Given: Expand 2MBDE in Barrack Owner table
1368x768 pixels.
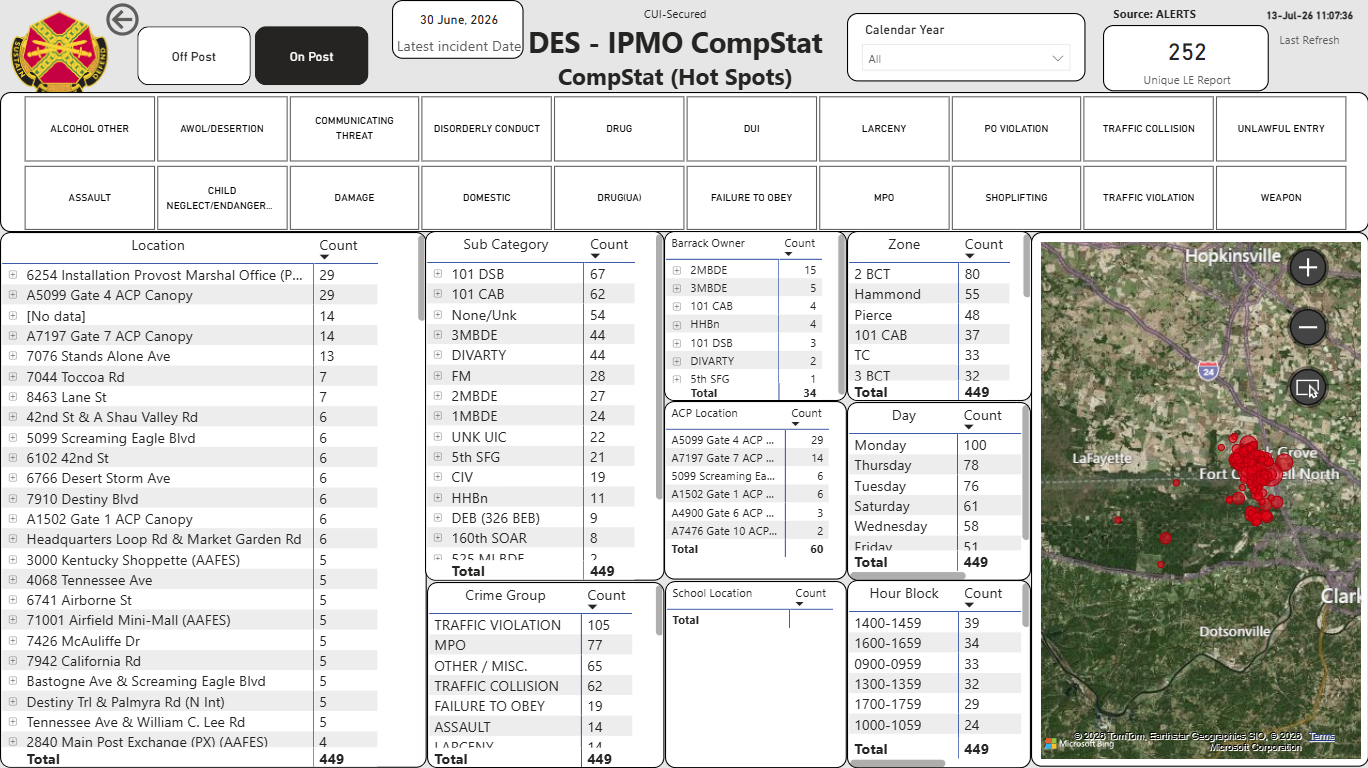Looking at the screenshot, I should 677,270.
